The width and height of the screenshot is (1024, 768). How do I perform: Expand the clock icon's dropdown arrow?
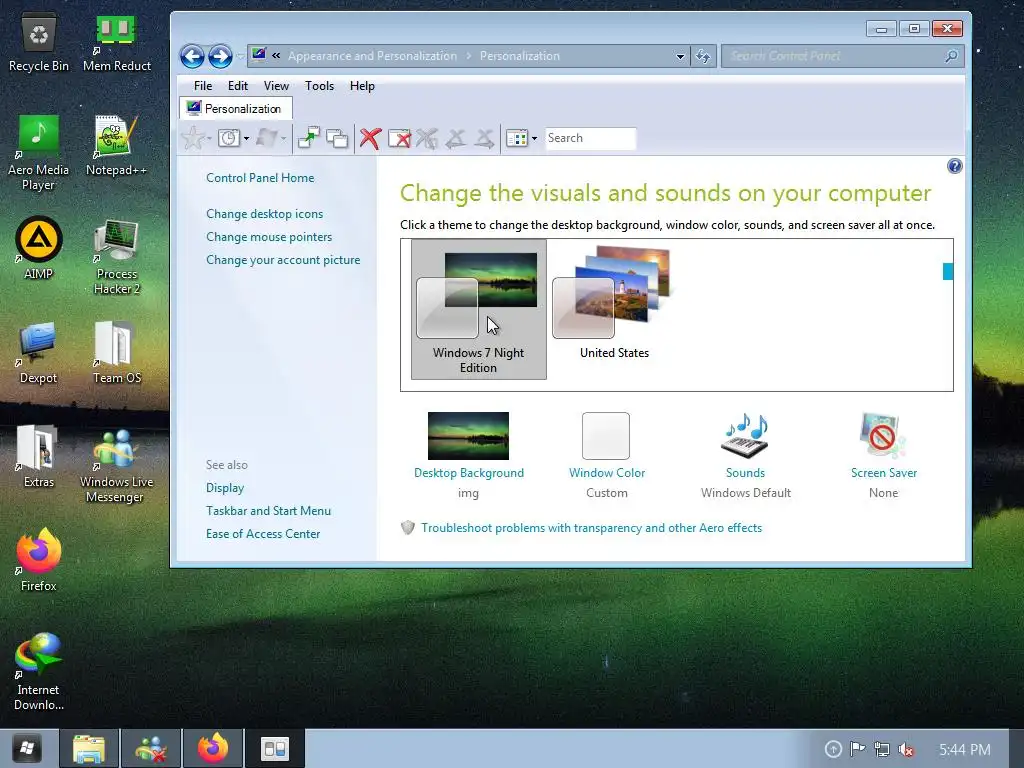click(246, 138)
